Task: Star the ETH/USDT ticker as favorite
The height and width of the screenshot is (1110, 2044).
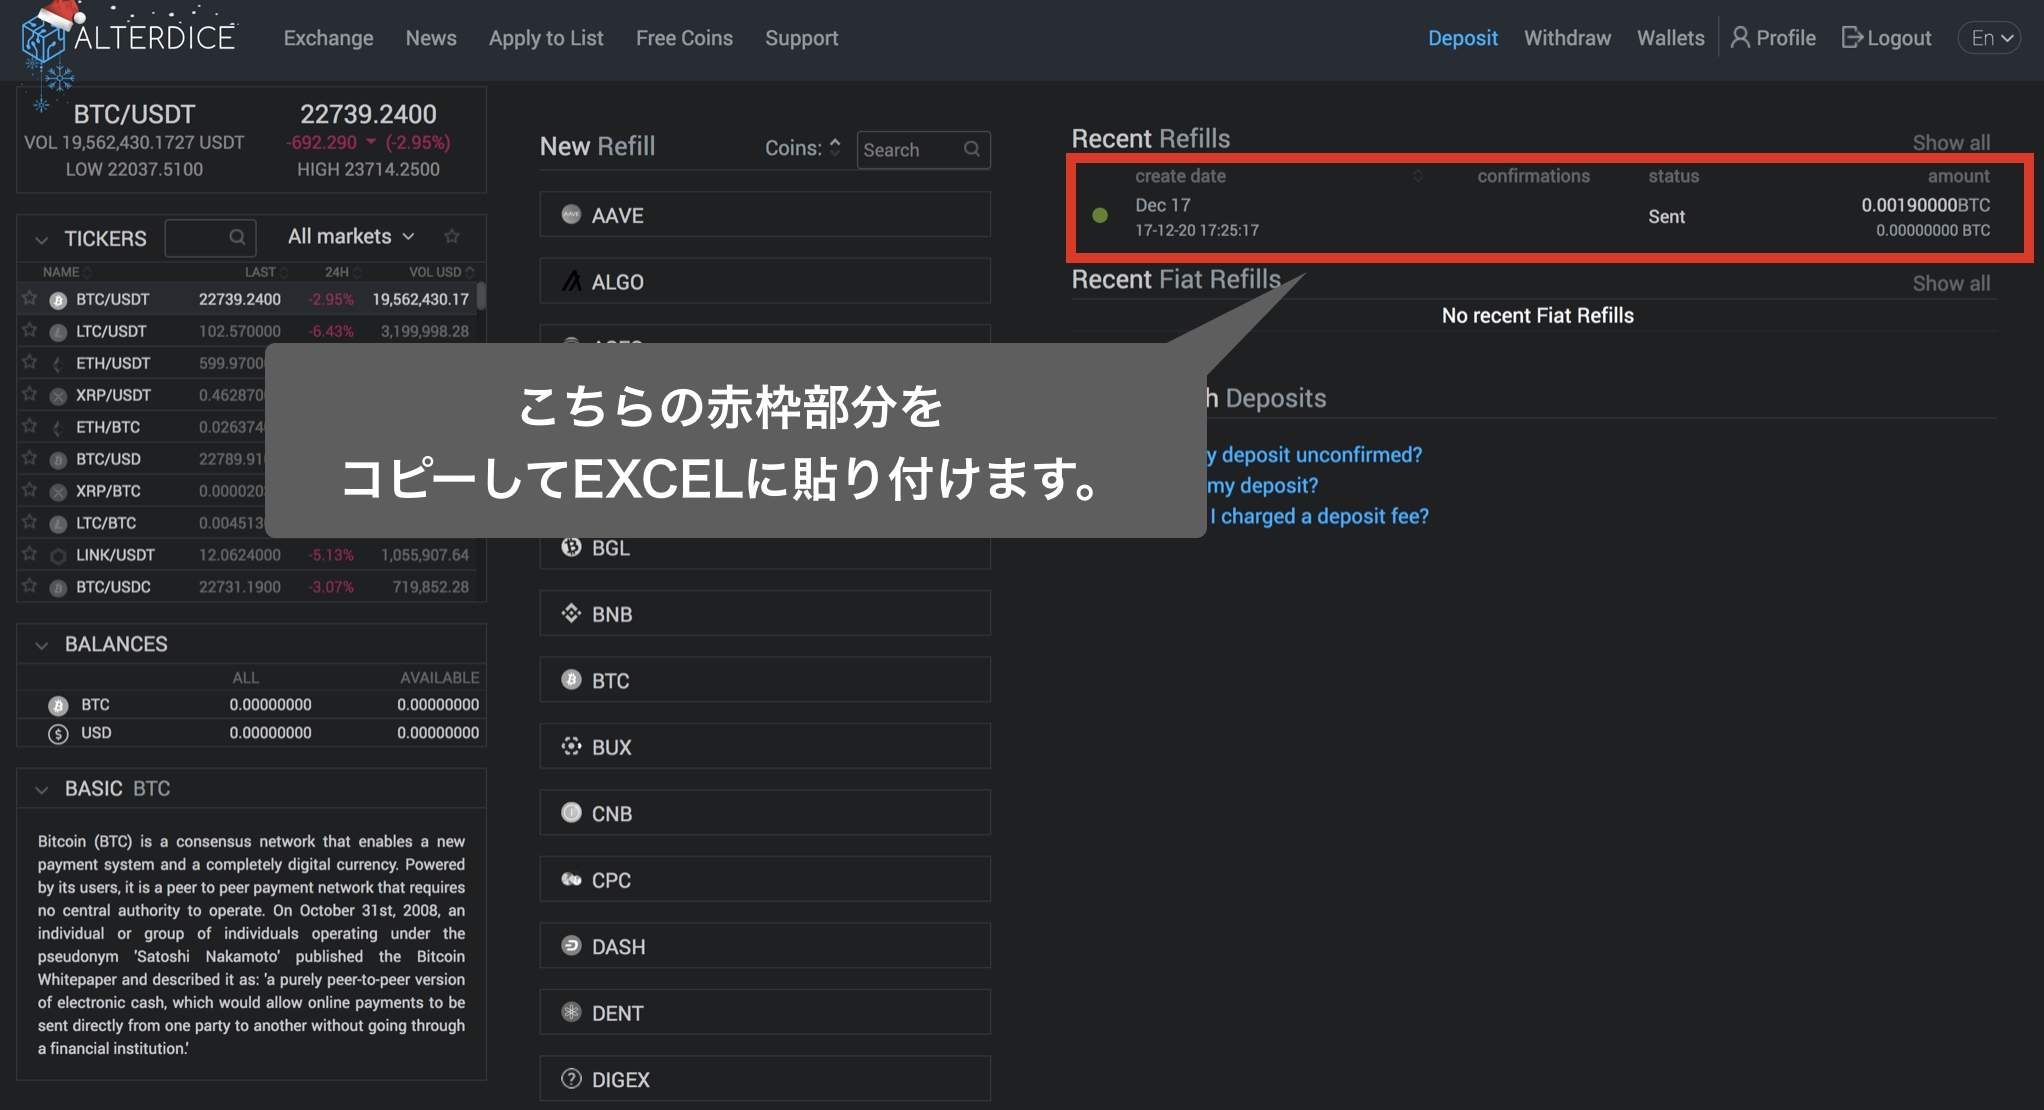Action: point(30,362)
